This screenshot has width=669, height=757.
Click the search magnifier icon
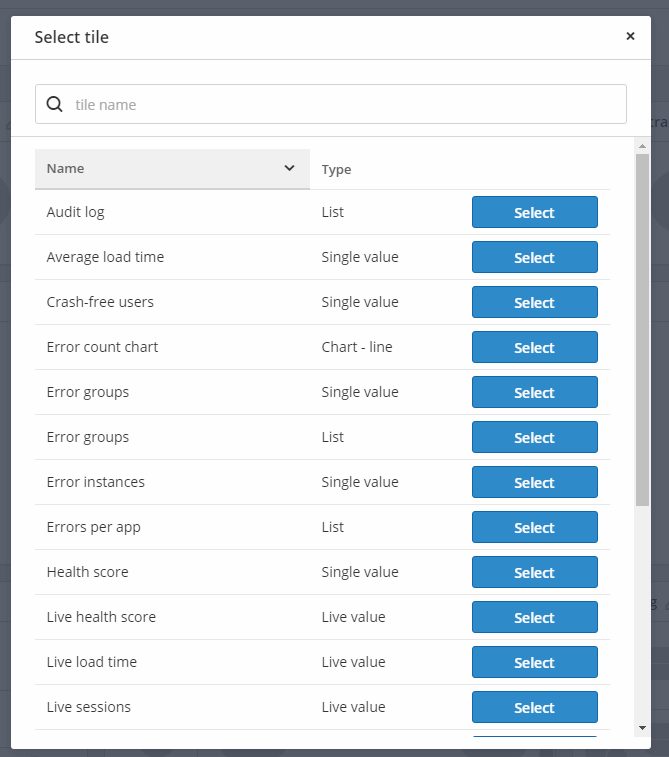click(55, 104)
